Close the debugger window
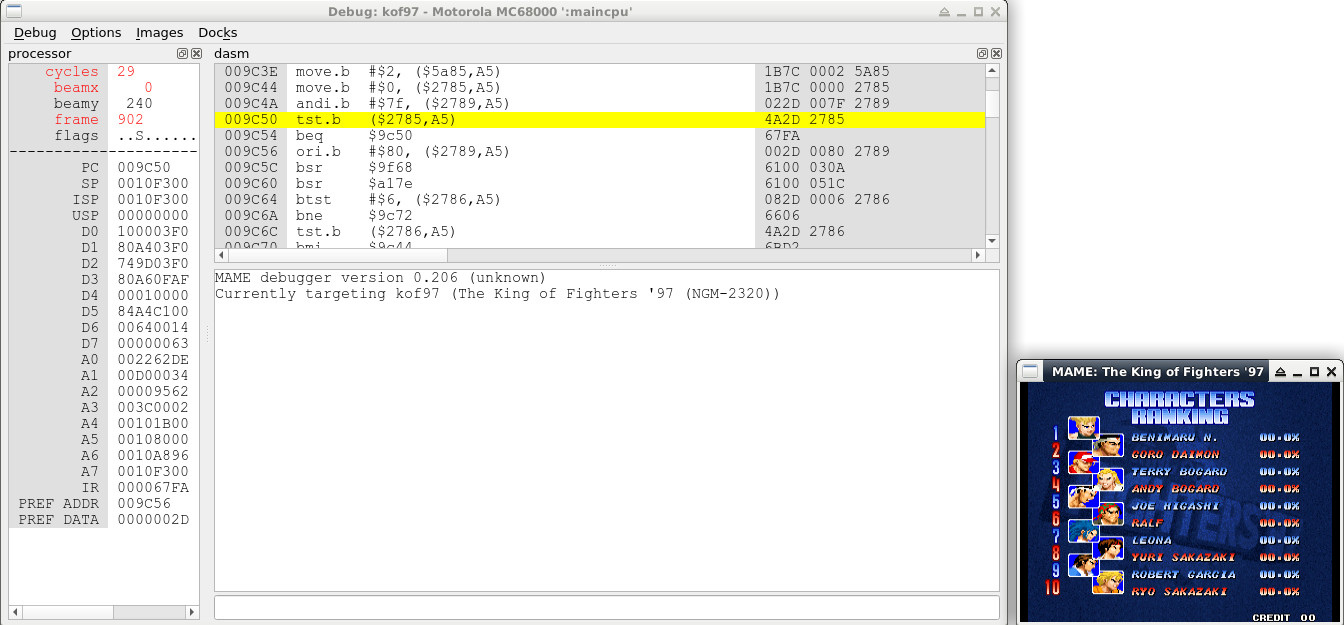 [995, 12]
